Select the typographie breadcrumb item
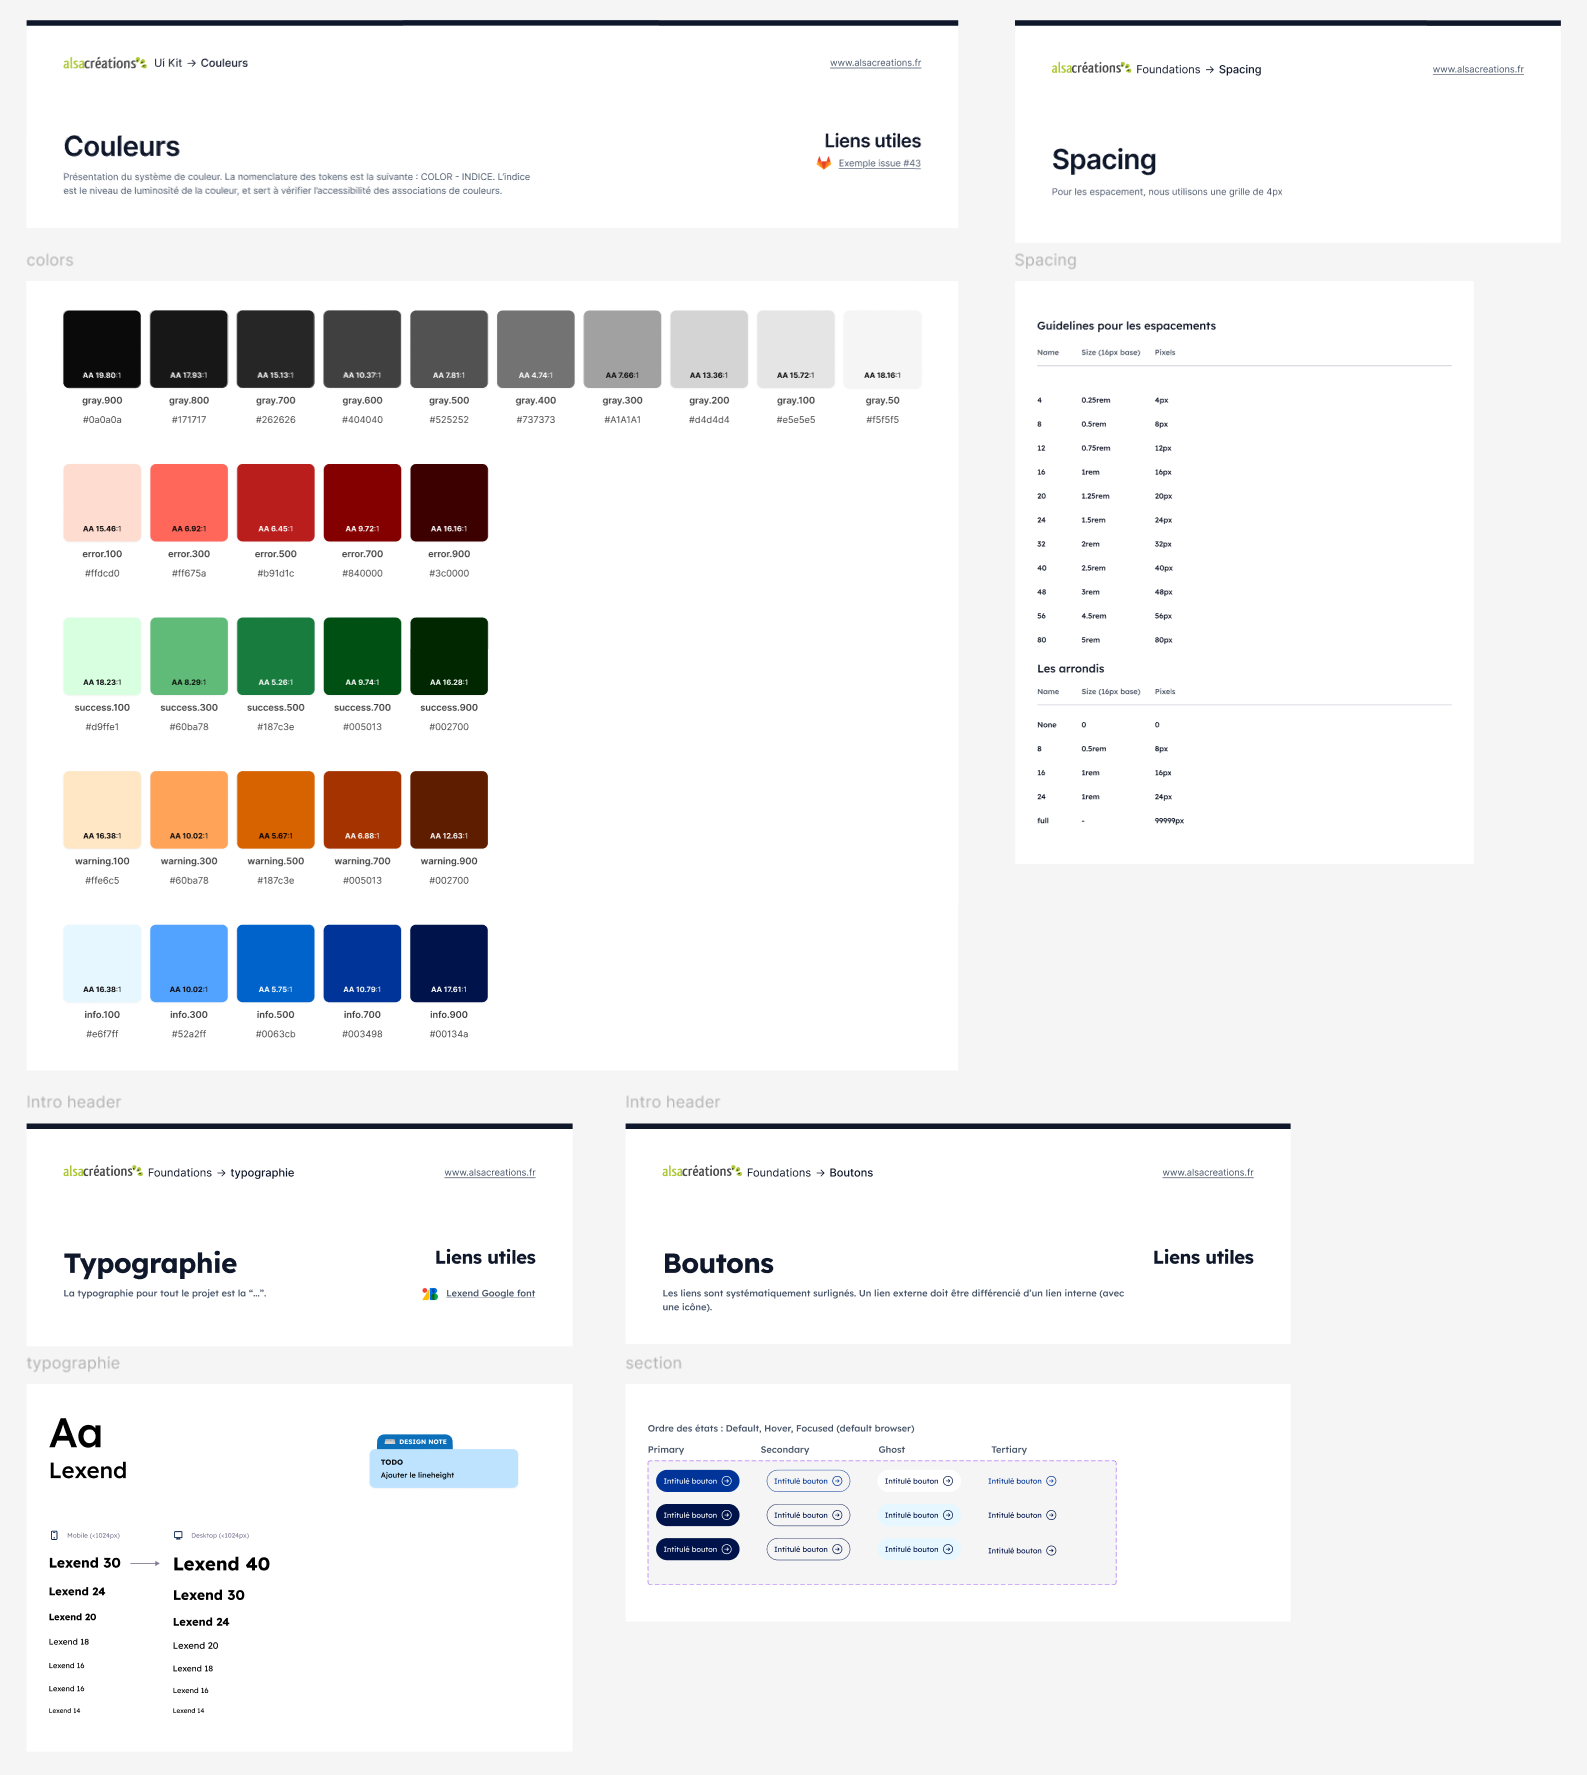Image resolution: width=1587 pixels, height=1775 pixels. coord(262,1173)
